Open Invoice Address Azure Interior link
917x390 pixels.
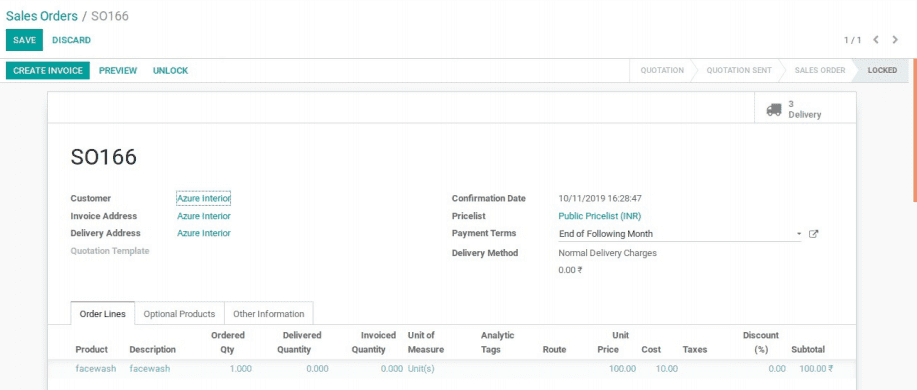pos(204,216)
